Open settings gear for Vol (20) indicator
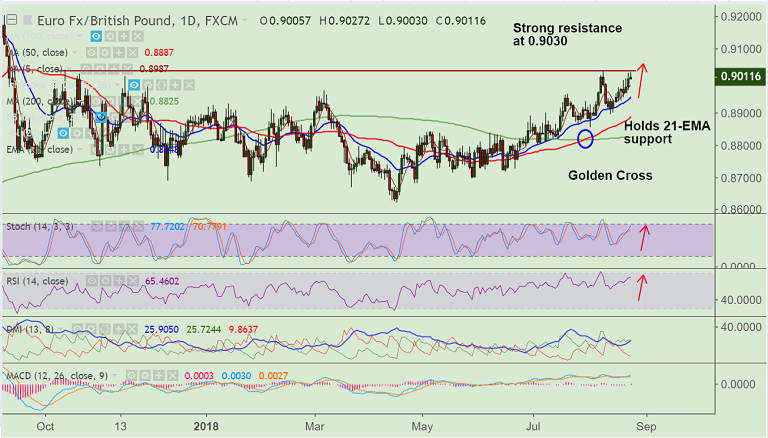This screenshot has width=768, height=438. pyautogui.click(x=77, y=133)
